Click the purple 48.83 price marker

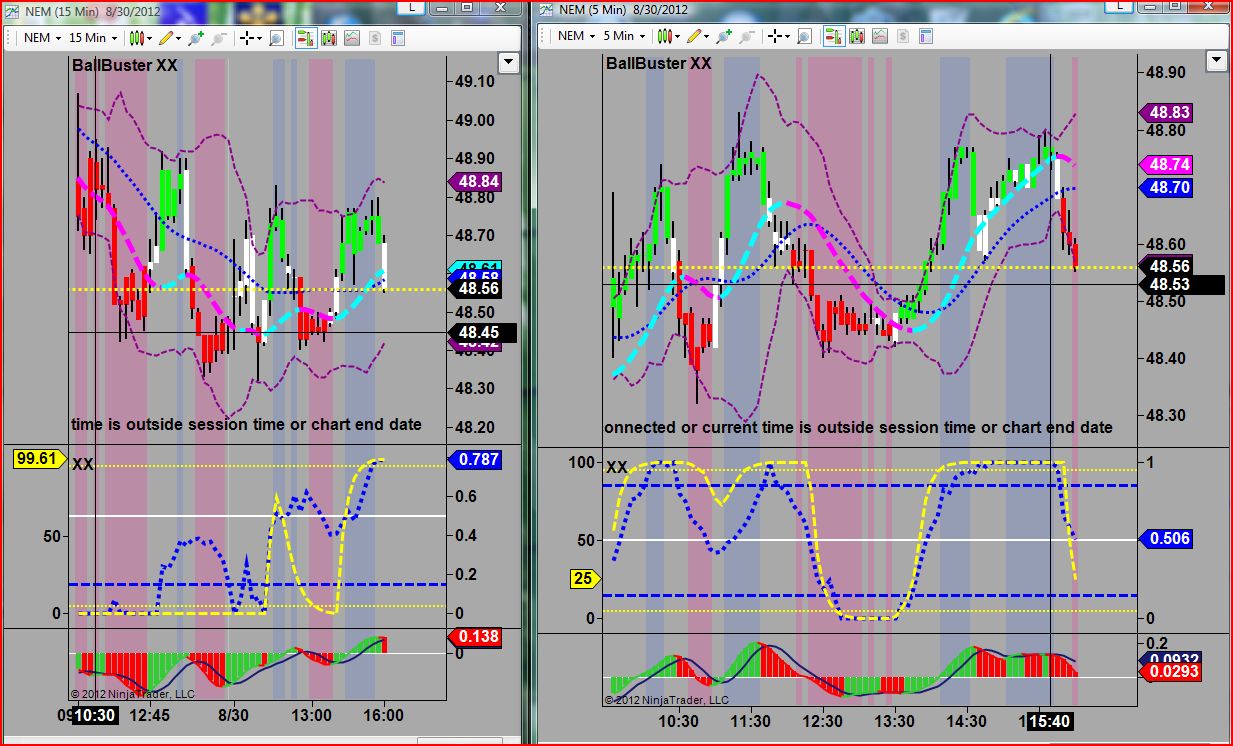[1166, 113]
